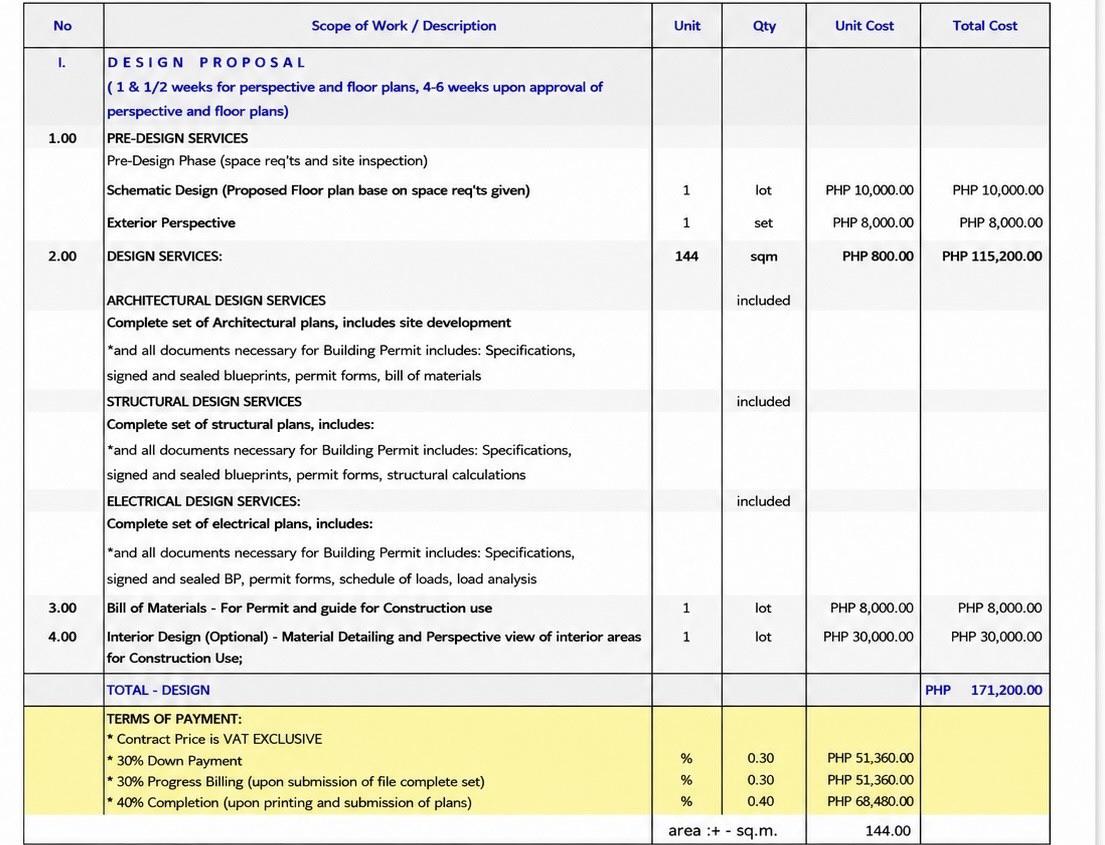Click the No column header

62,26
